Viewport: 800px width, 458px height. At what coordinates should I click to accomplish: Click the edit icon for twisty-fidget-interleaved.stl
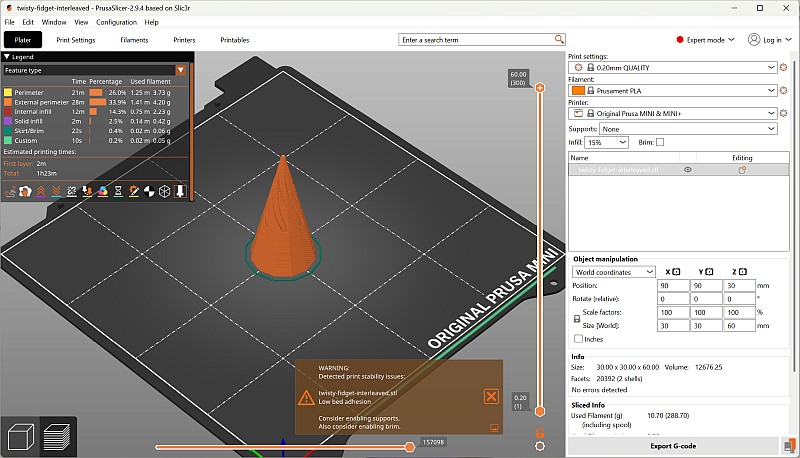[x=742, y=171]
